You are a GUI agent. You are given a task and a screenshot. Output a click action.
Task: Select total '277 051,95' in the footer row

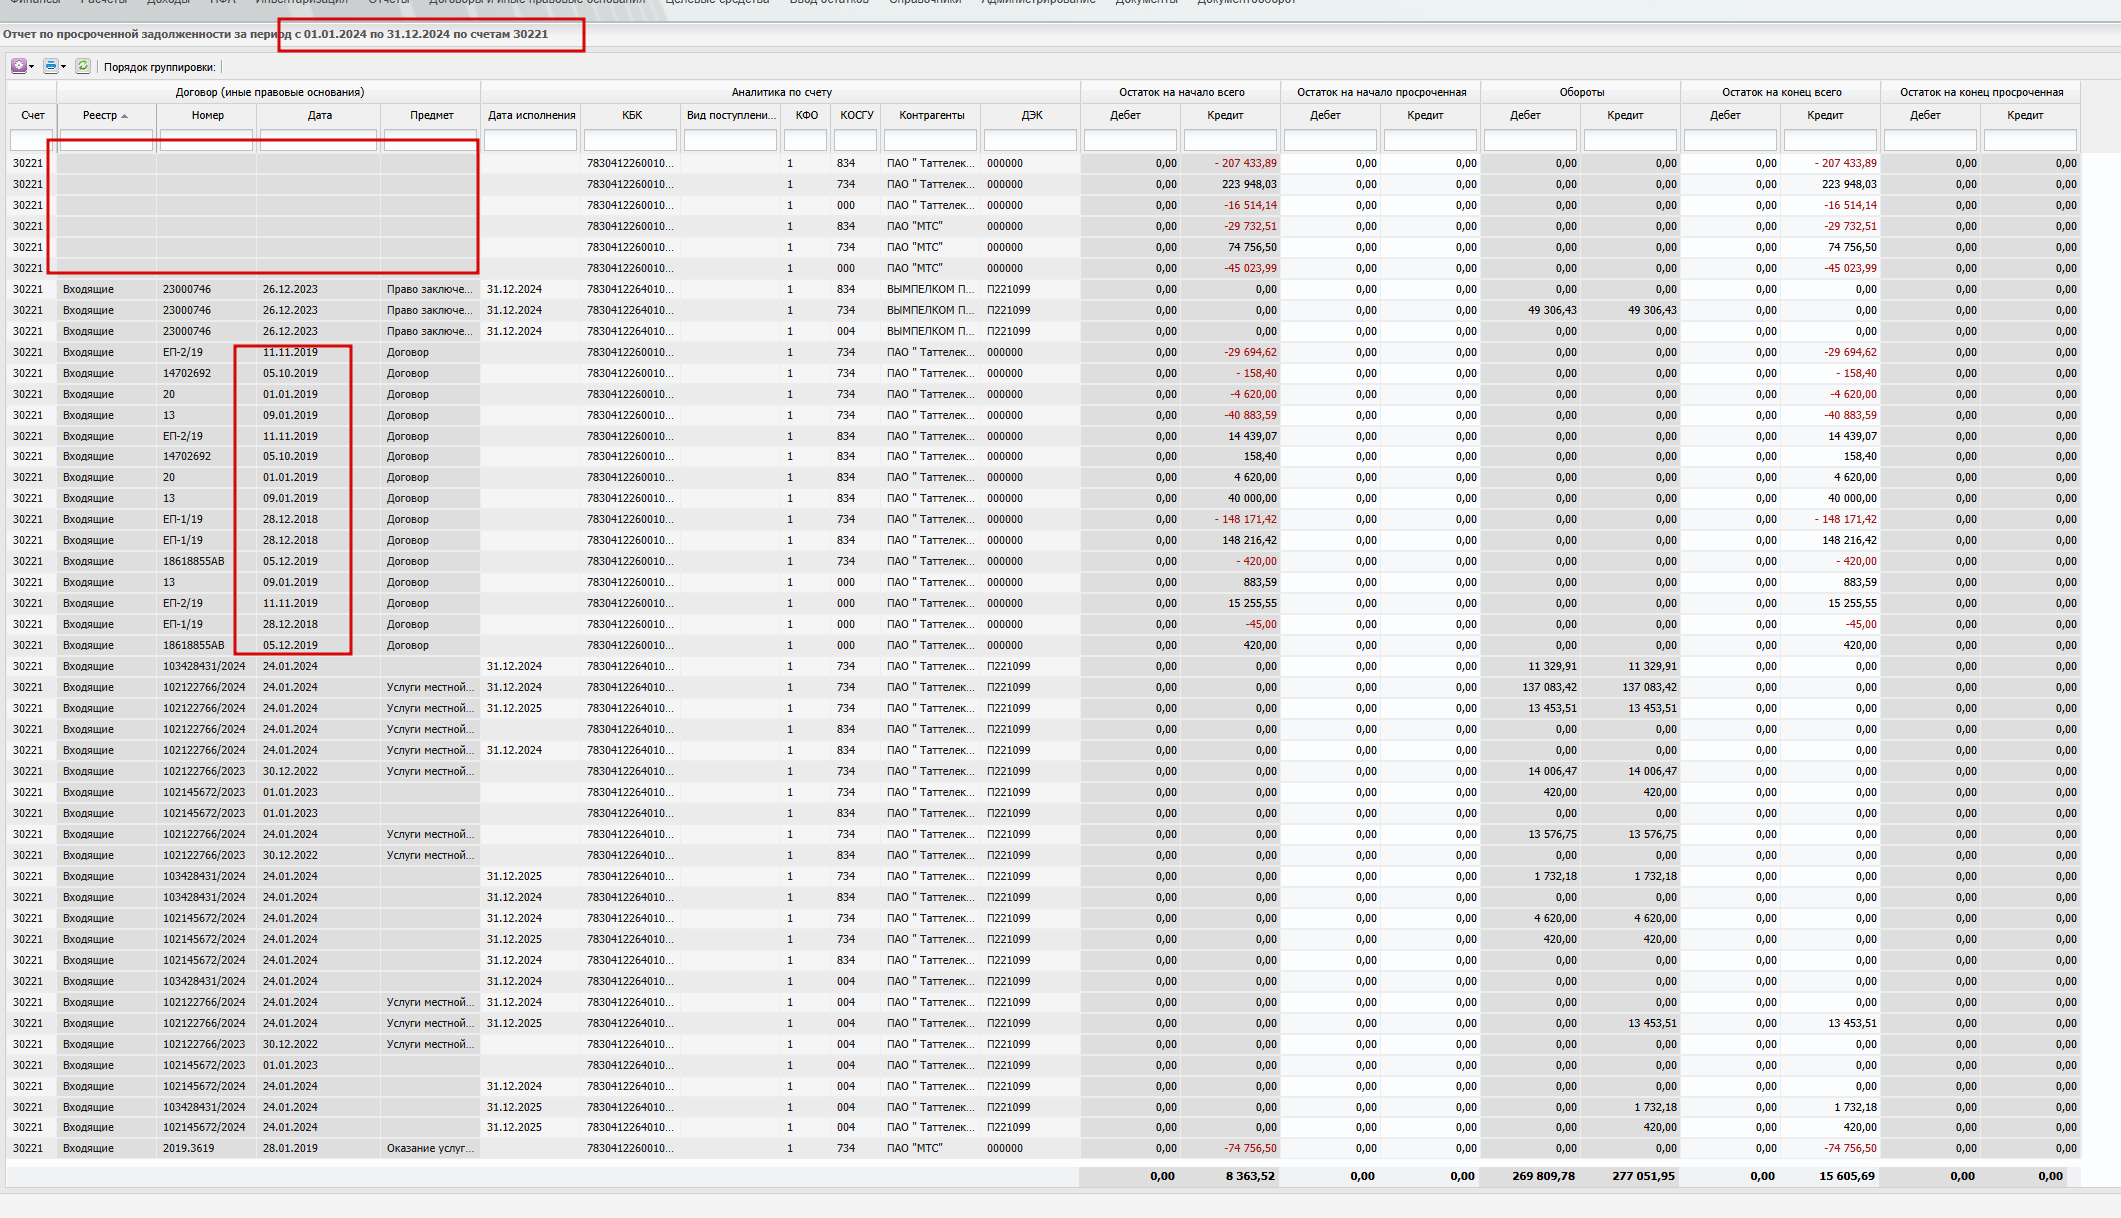(x=1643, y=1176)
